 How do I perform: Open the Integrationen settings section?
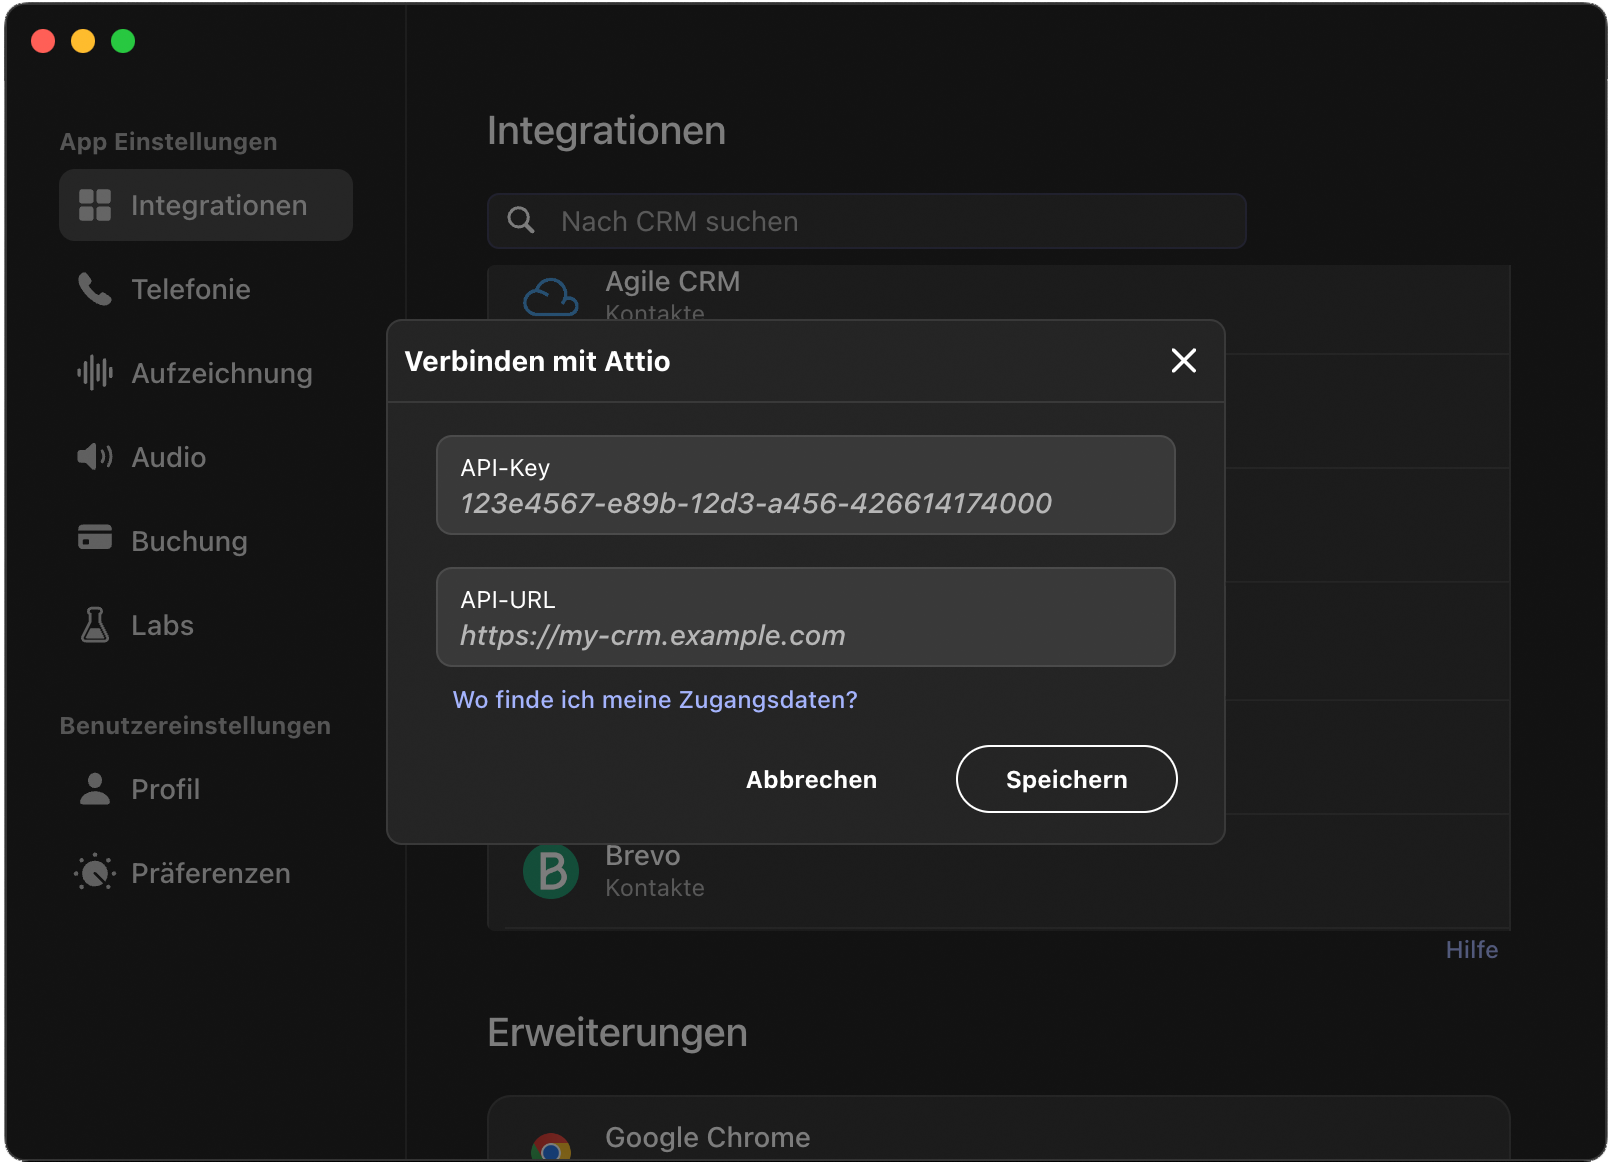pos(206,205)
